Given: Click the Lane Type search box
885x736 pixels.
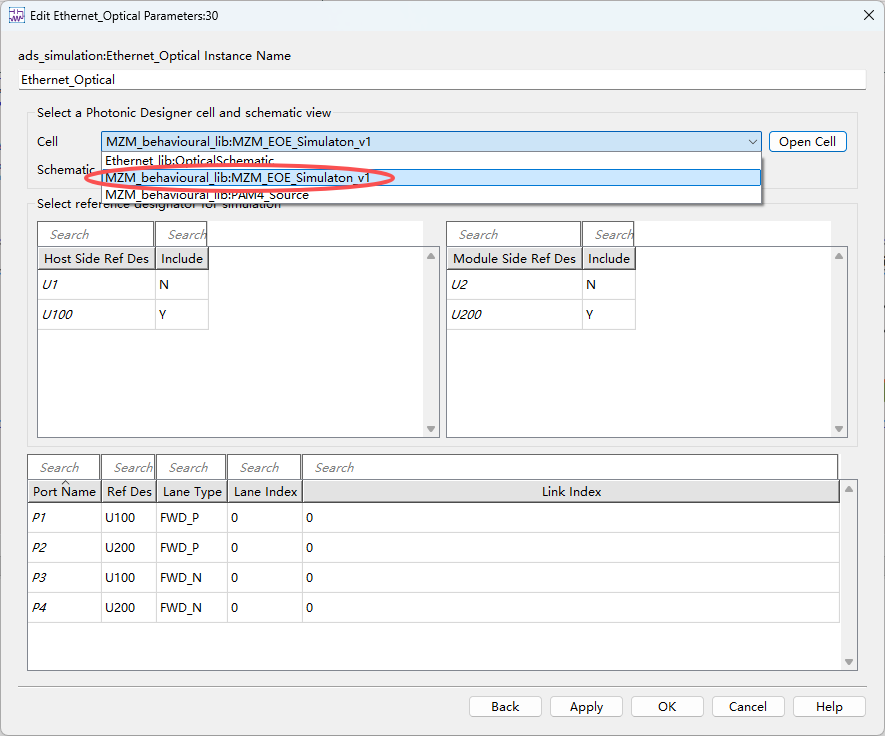Looking at the screenshot, I should click(x=191, y=467).
